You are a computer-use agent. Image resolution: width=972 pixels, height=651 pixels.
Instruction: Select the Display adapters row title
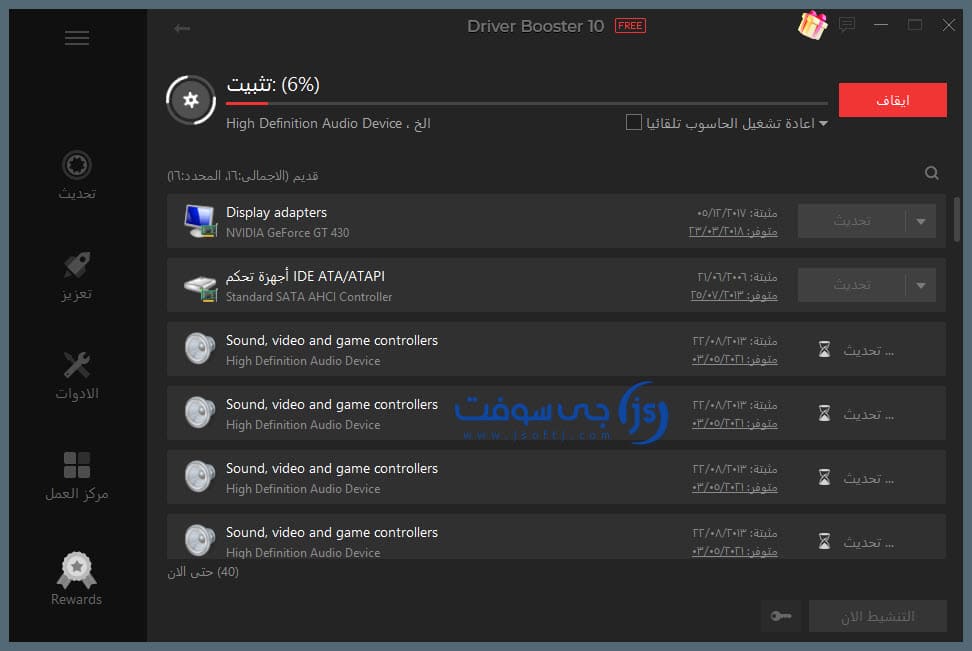pos(276,212)
